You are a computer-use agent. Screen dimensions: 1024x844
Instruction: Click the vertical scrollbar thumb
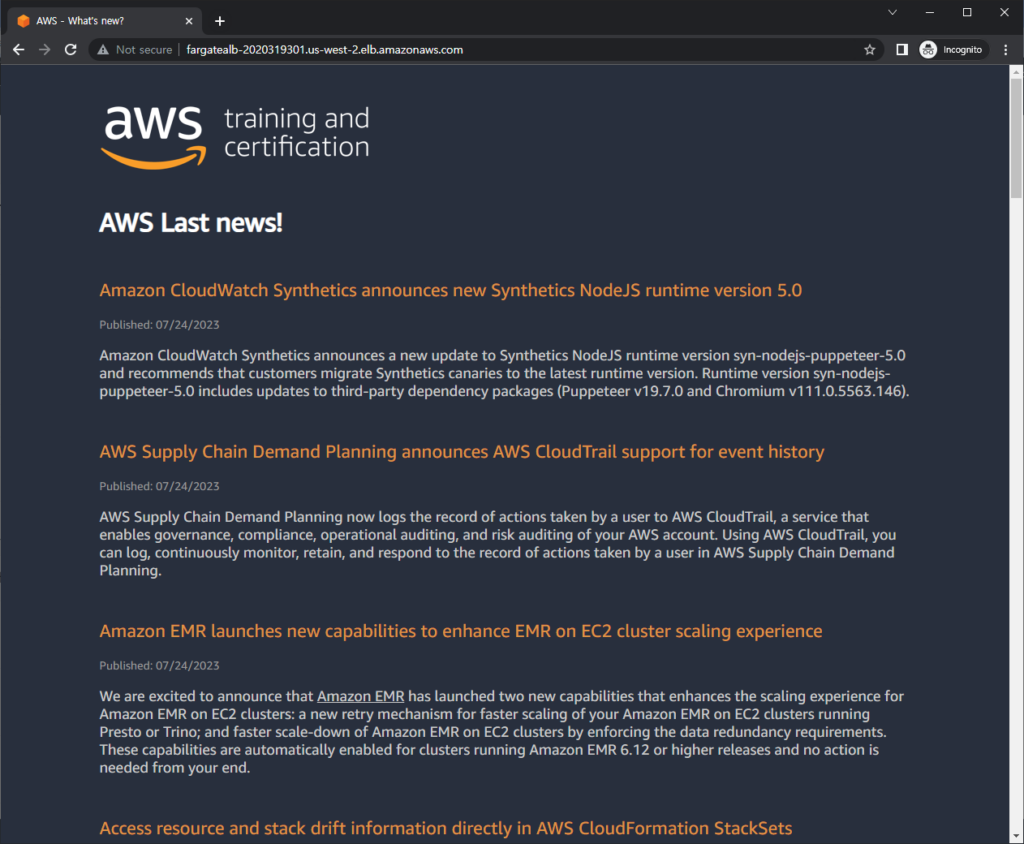pos(1016,138)
